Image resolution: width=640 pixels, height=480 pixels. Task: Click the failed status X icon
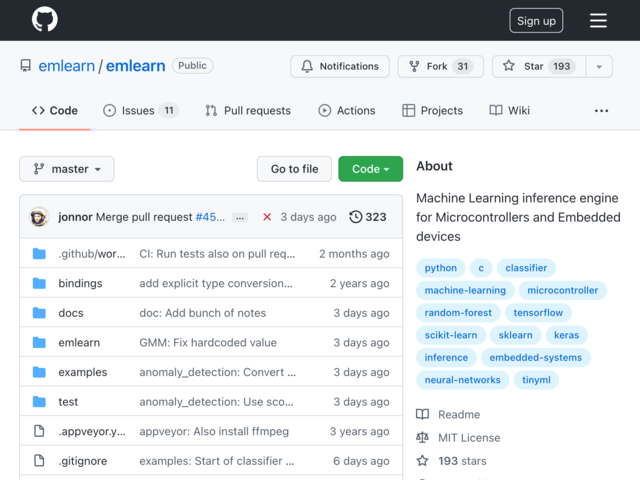click(267, 217)
